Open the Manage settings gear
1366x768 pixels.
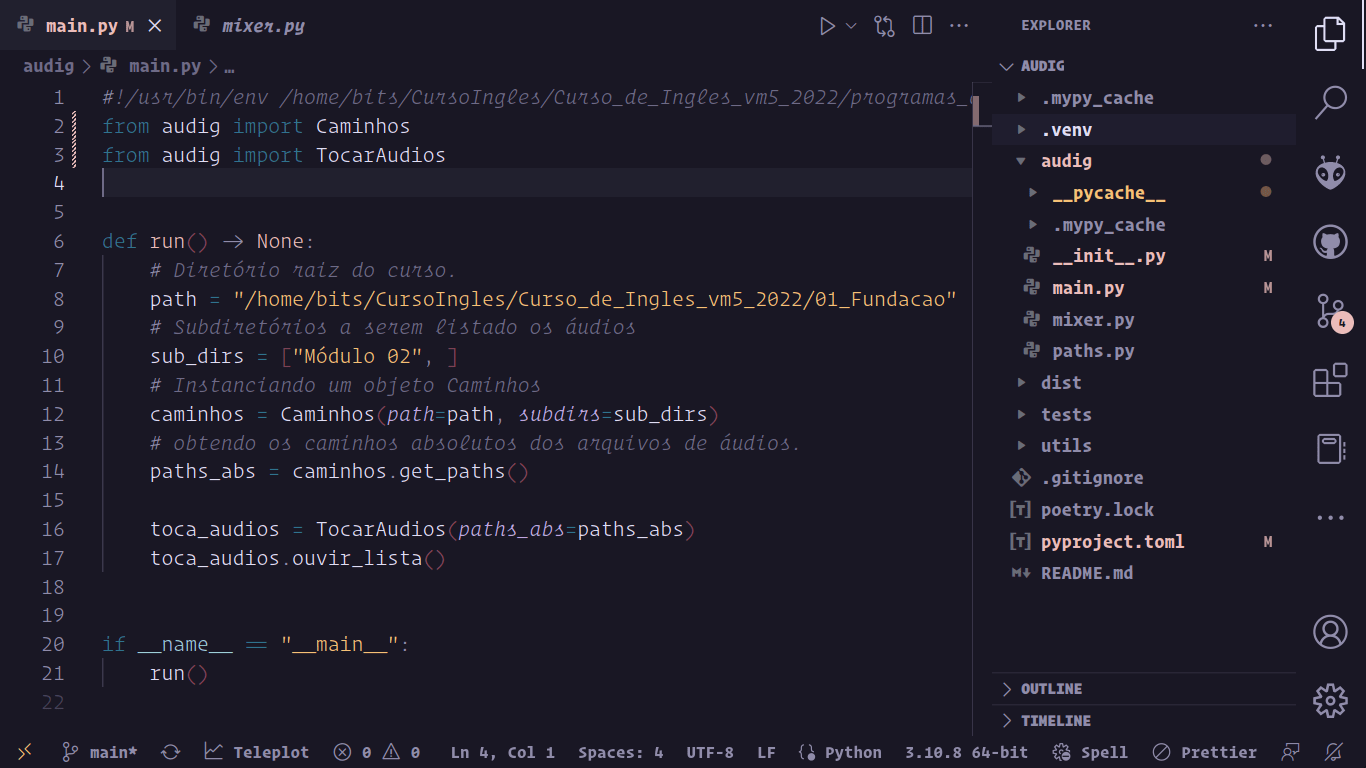(1330, 700)
